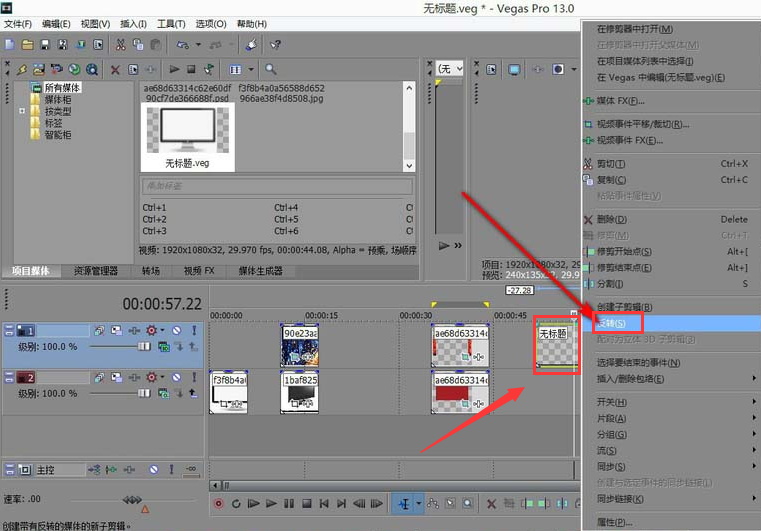This screenshot has width=761, height=531.
Task: Open the views dropdown arrow in media toolbar
Action: [251, 69]
